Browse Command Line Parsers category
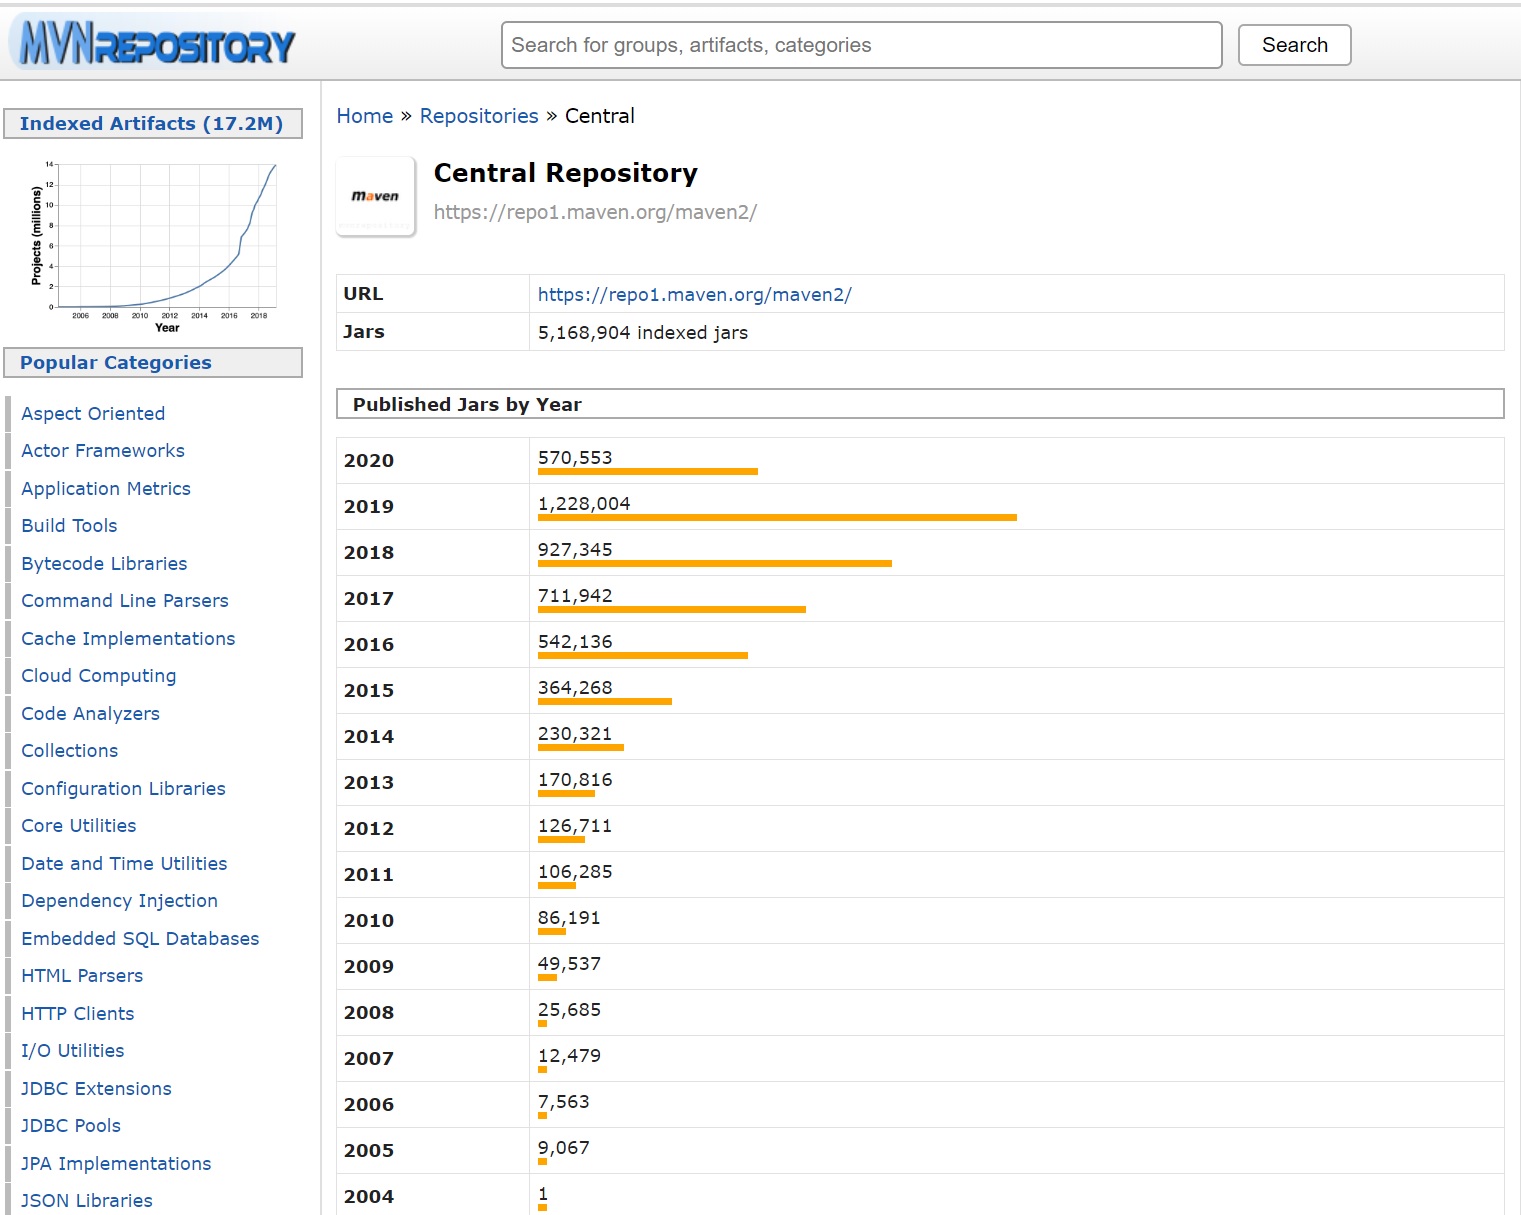1521x1215 pixels. pos(125,601)
